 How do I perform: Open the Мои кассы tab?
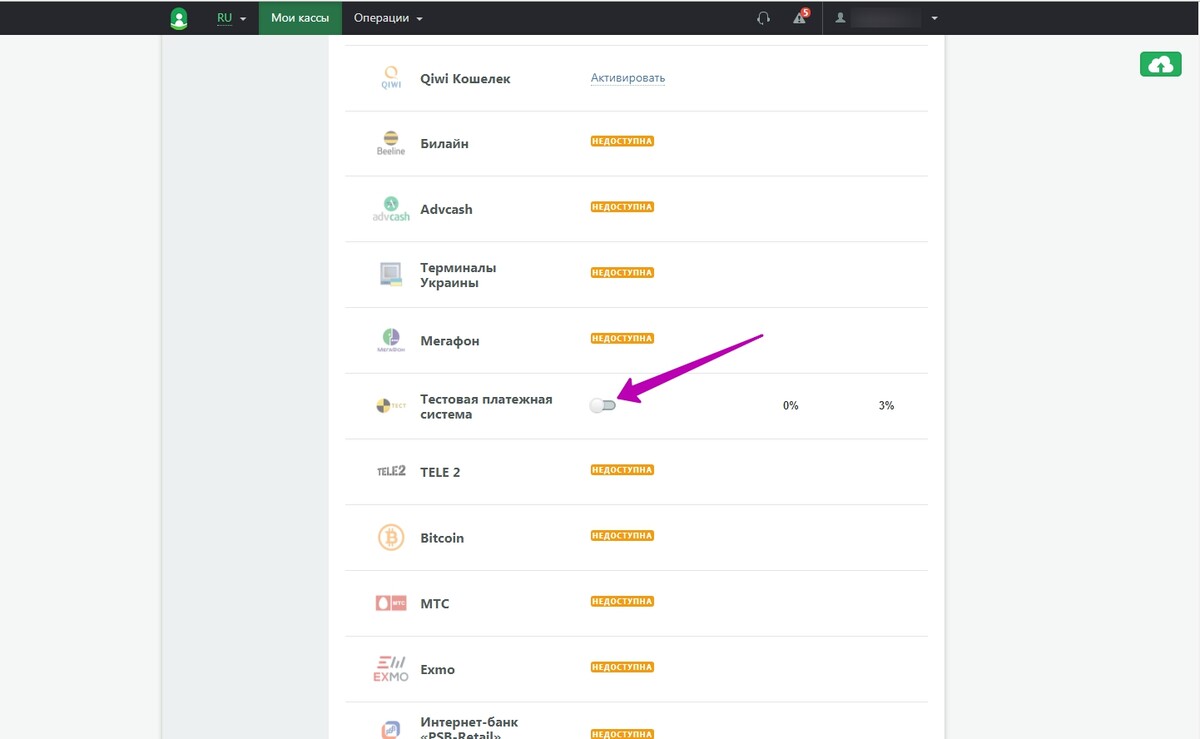click(x=300, y=18)
